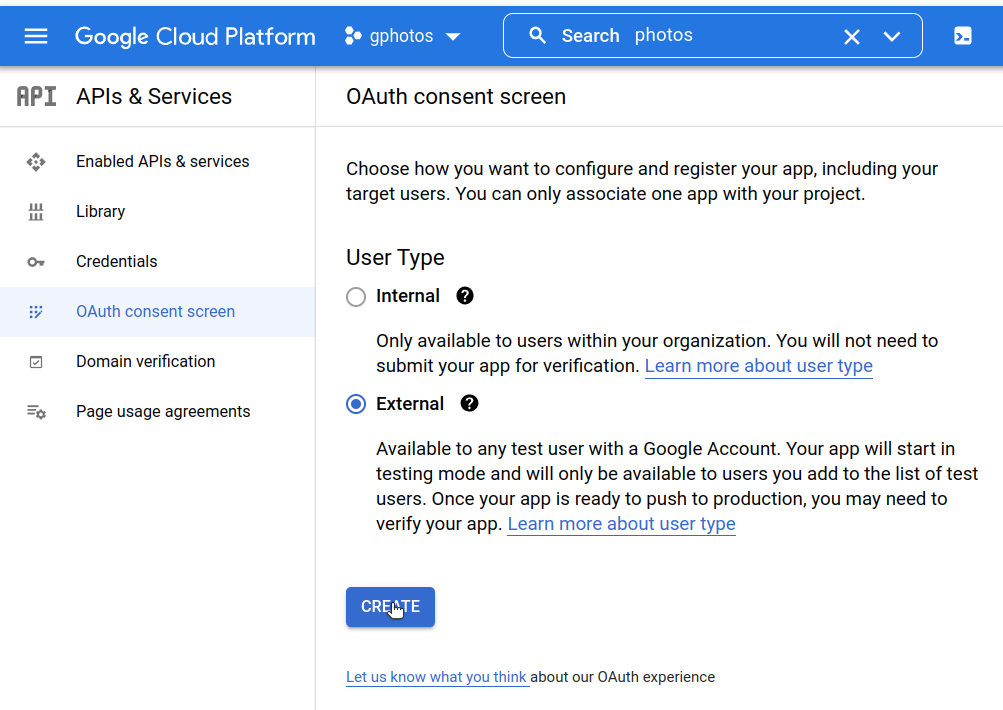The image size is (1003, 710).
Task: Click help icon next to Internal
Action: pos(465,296)
